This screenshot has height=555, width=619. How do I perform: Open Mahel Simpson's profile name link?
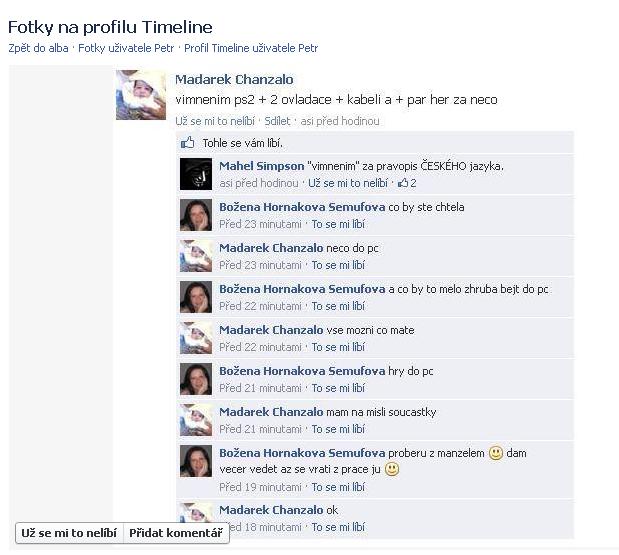[262, 166]
